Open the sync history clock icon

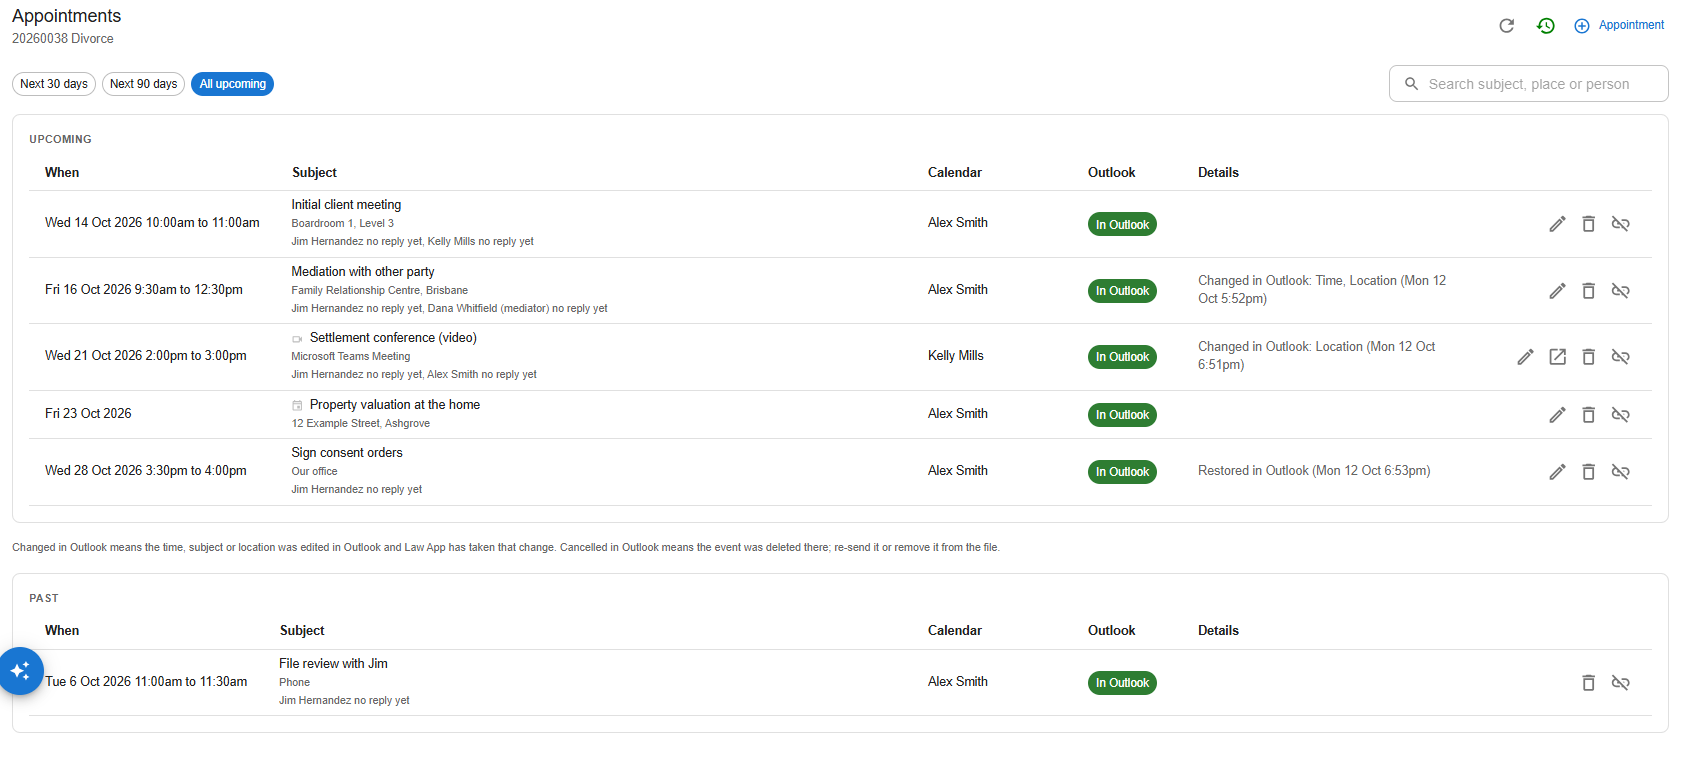[x=1546, y=26]
